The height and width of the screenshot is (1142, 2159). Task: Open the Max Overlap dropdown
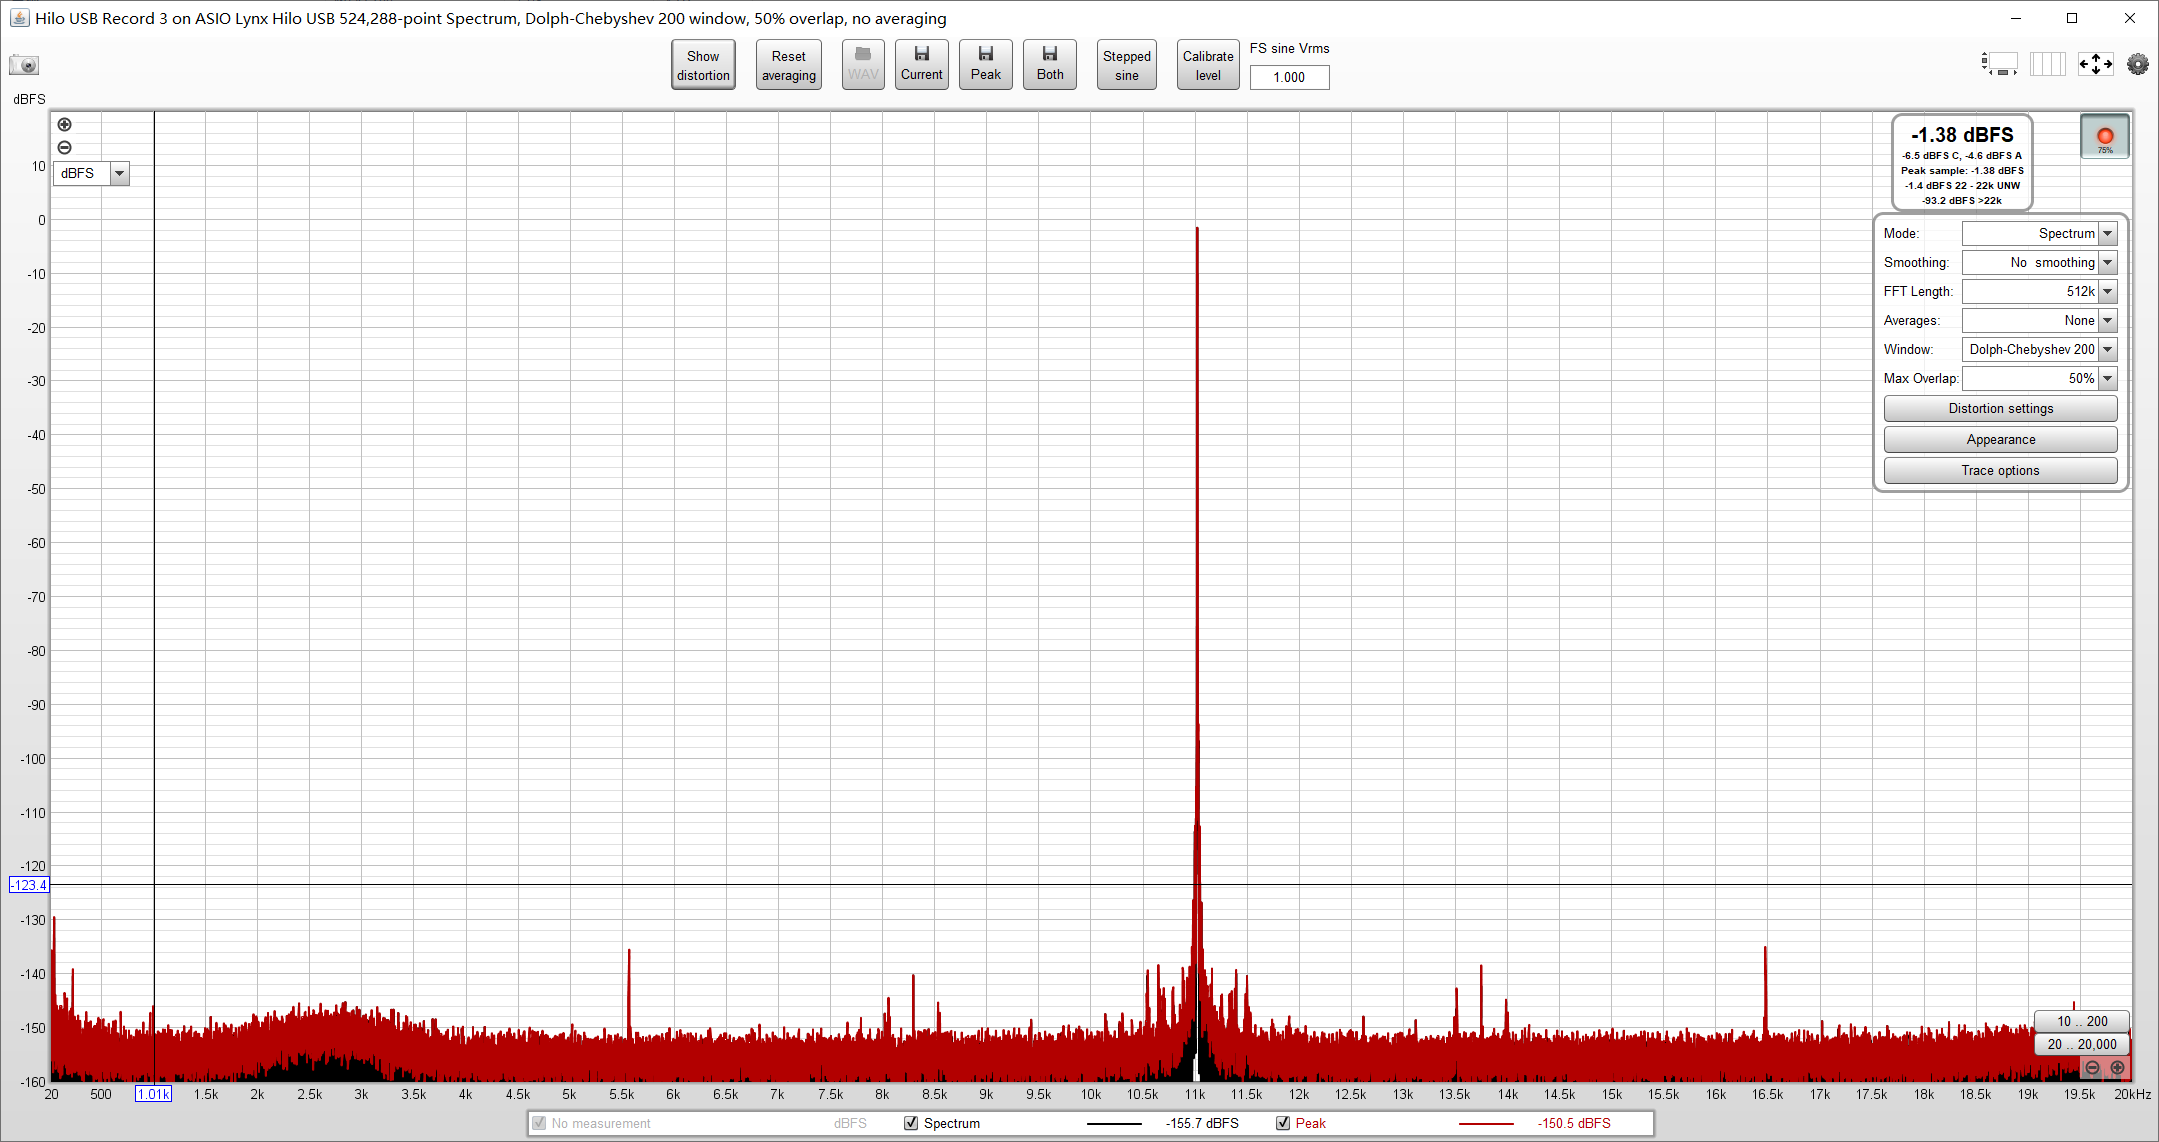(x=2107, y=379)
